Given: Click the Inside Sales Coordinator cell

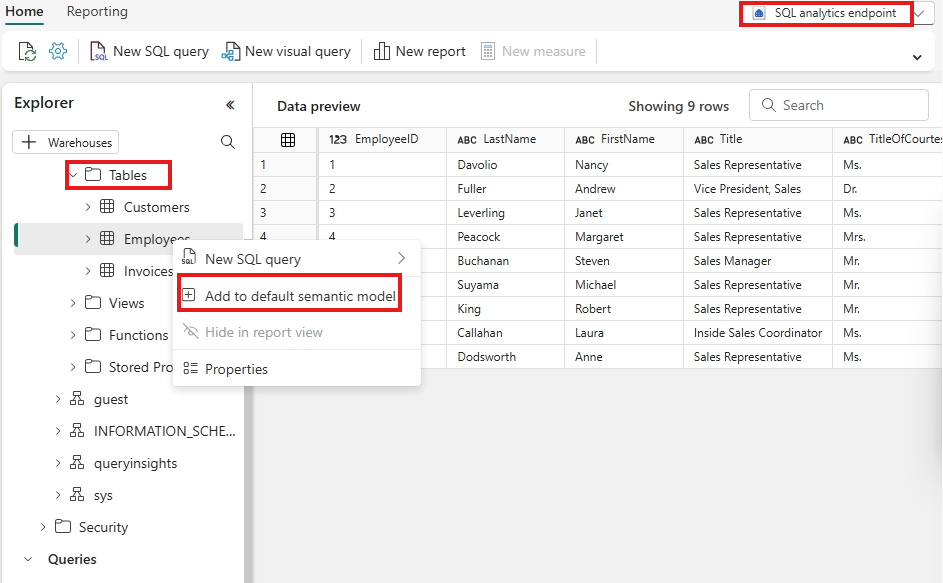Looking at the screenshot, I should [x=758, y=333].
